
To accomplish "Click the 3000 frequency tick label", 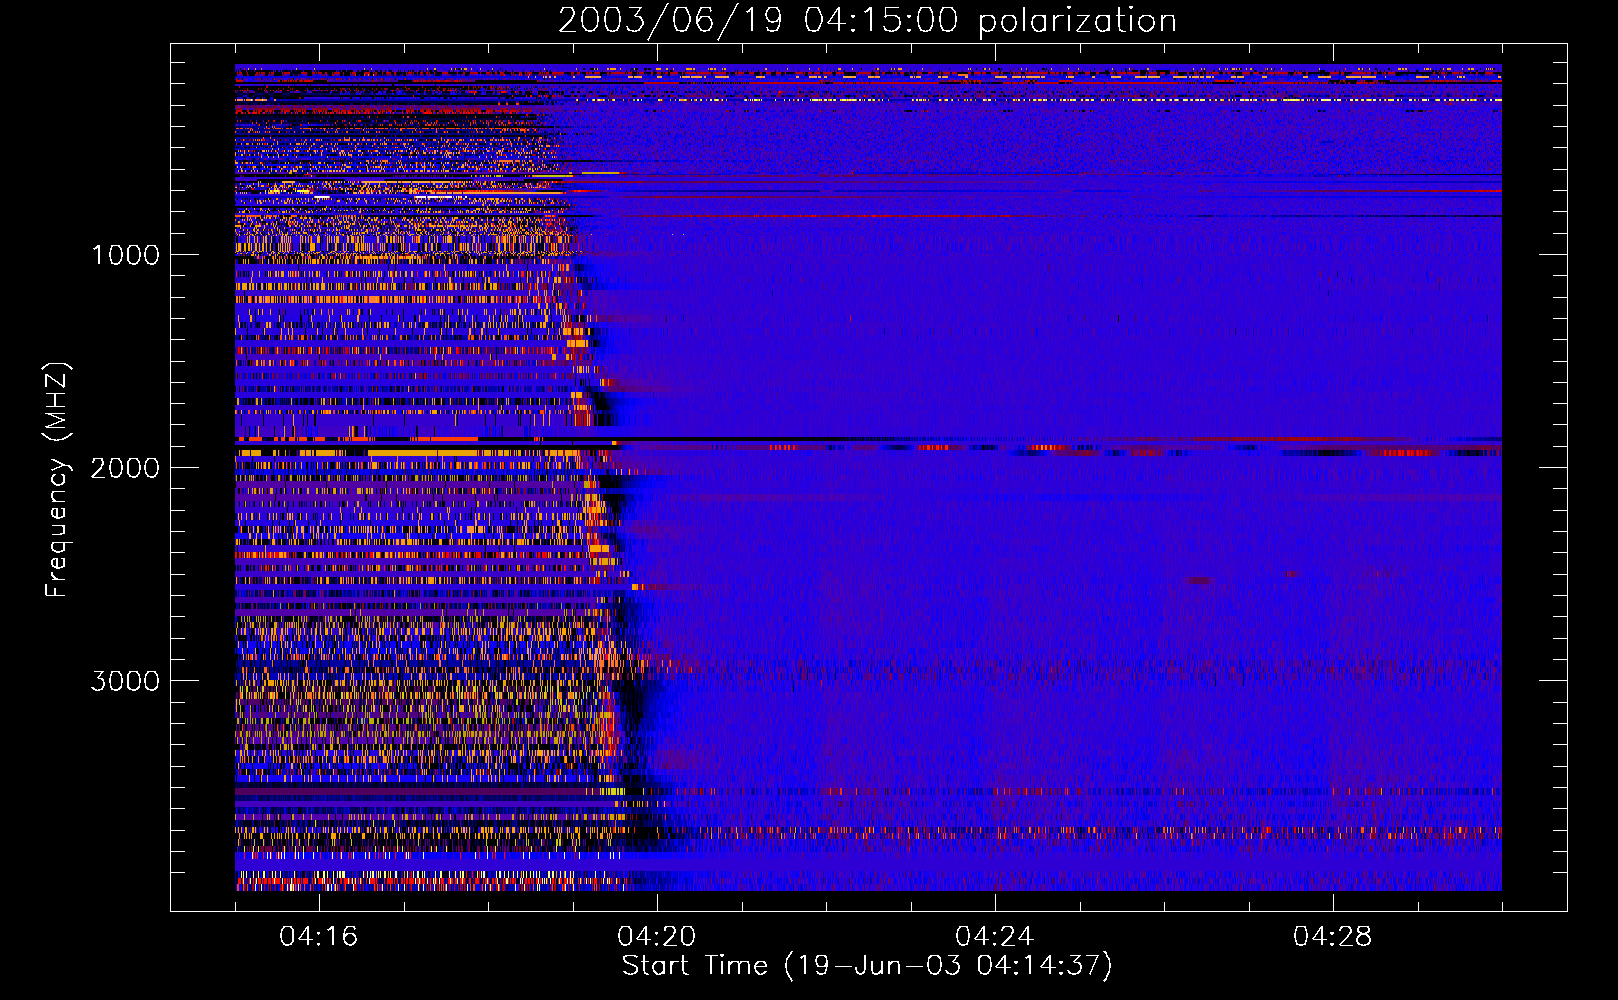I will click(125, 681).
